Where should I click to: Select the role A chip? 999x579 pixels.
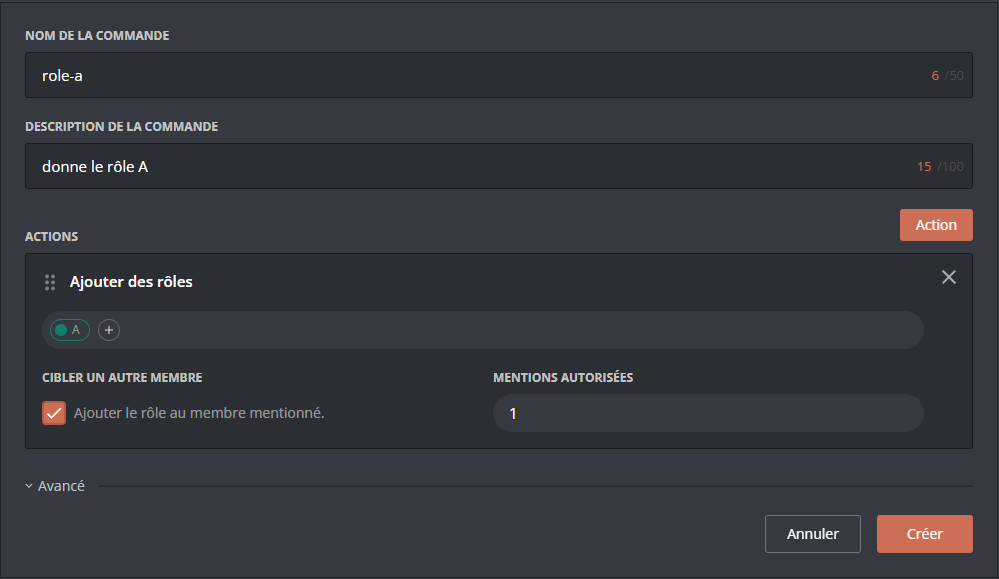71,330
